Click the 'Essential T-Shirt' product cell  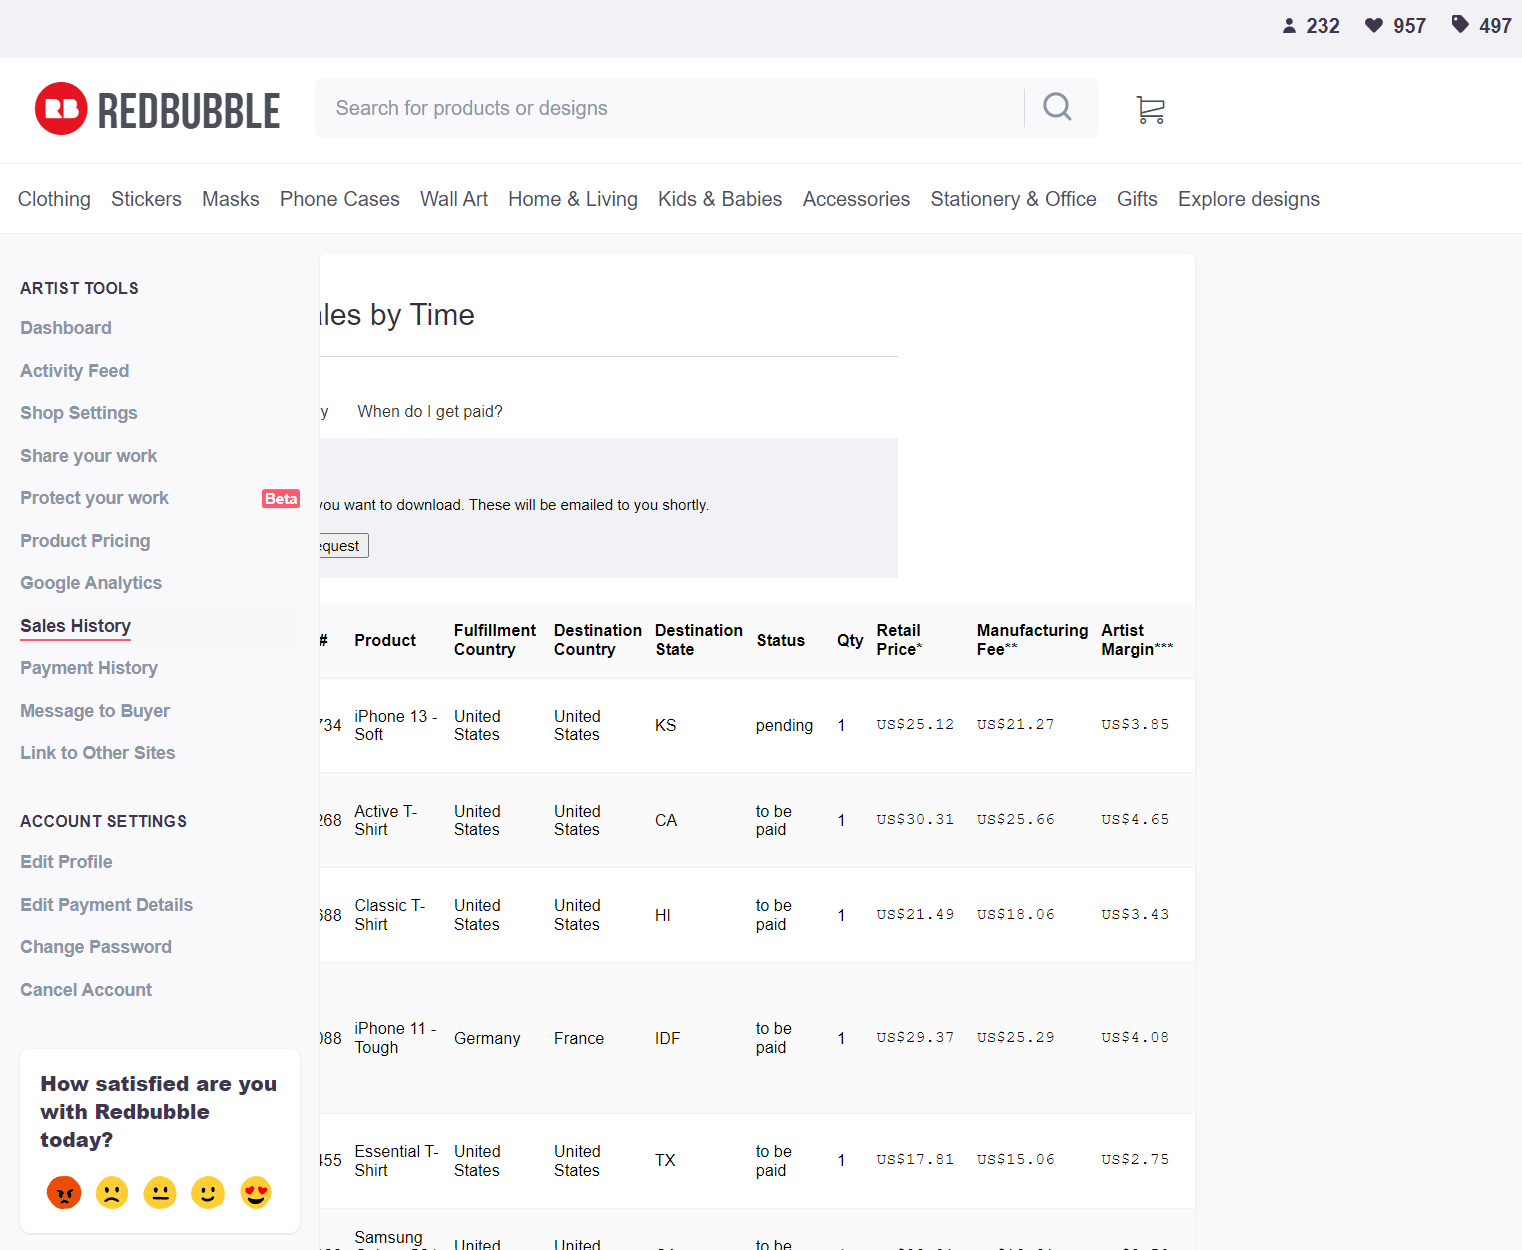397,1161
